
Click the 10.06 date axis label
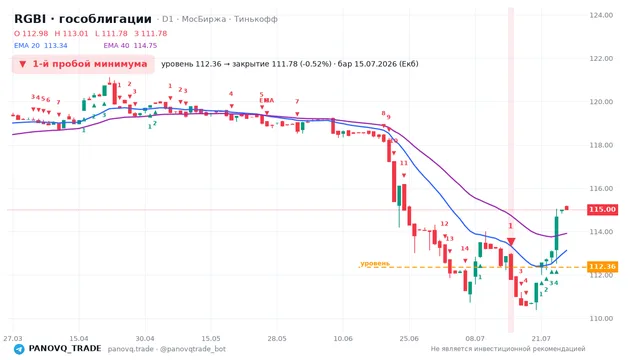point(343,338)
